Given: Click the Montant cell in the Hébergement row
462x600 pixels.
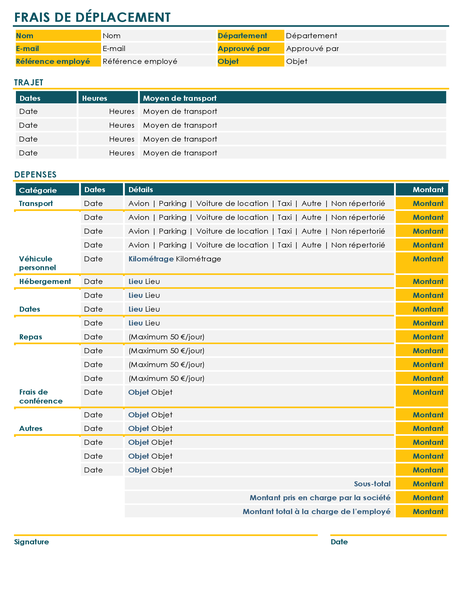Looking at the screenshot, I should click(x=421, y=281).
